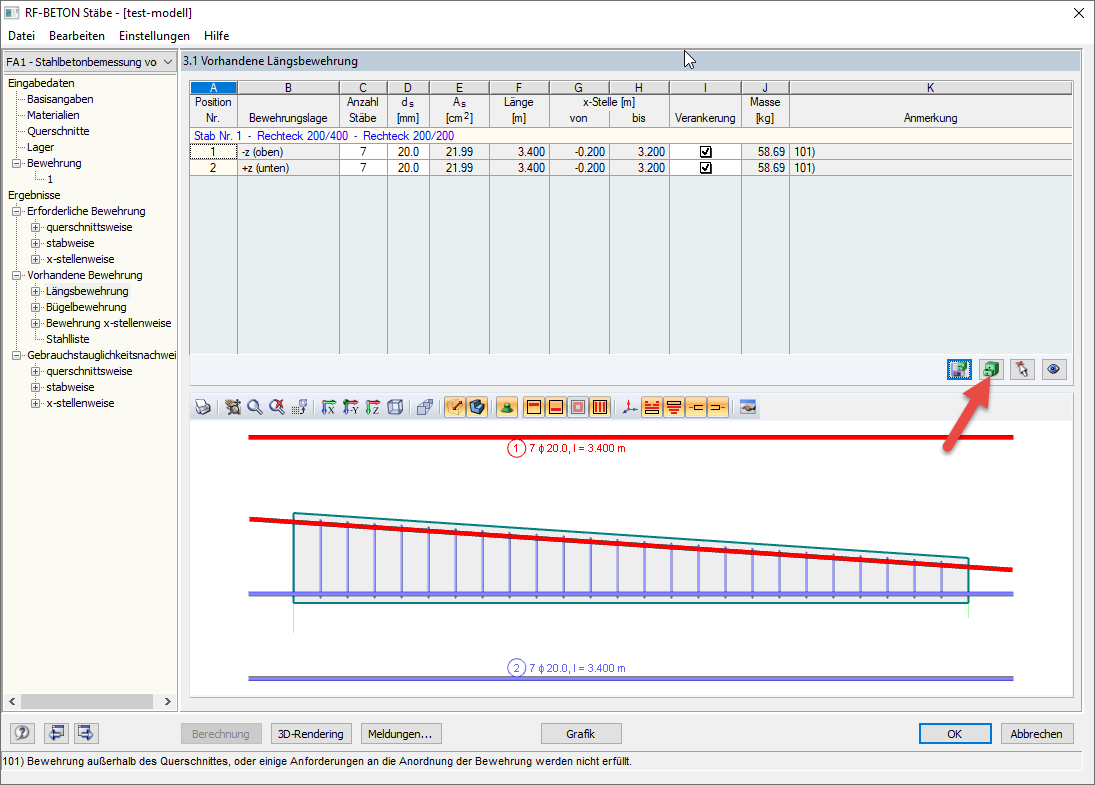The height and width of the screenshot is (785, 1095).
Task: Show view in Z direction
Action: pyautogui.click(x=373, y=407)
